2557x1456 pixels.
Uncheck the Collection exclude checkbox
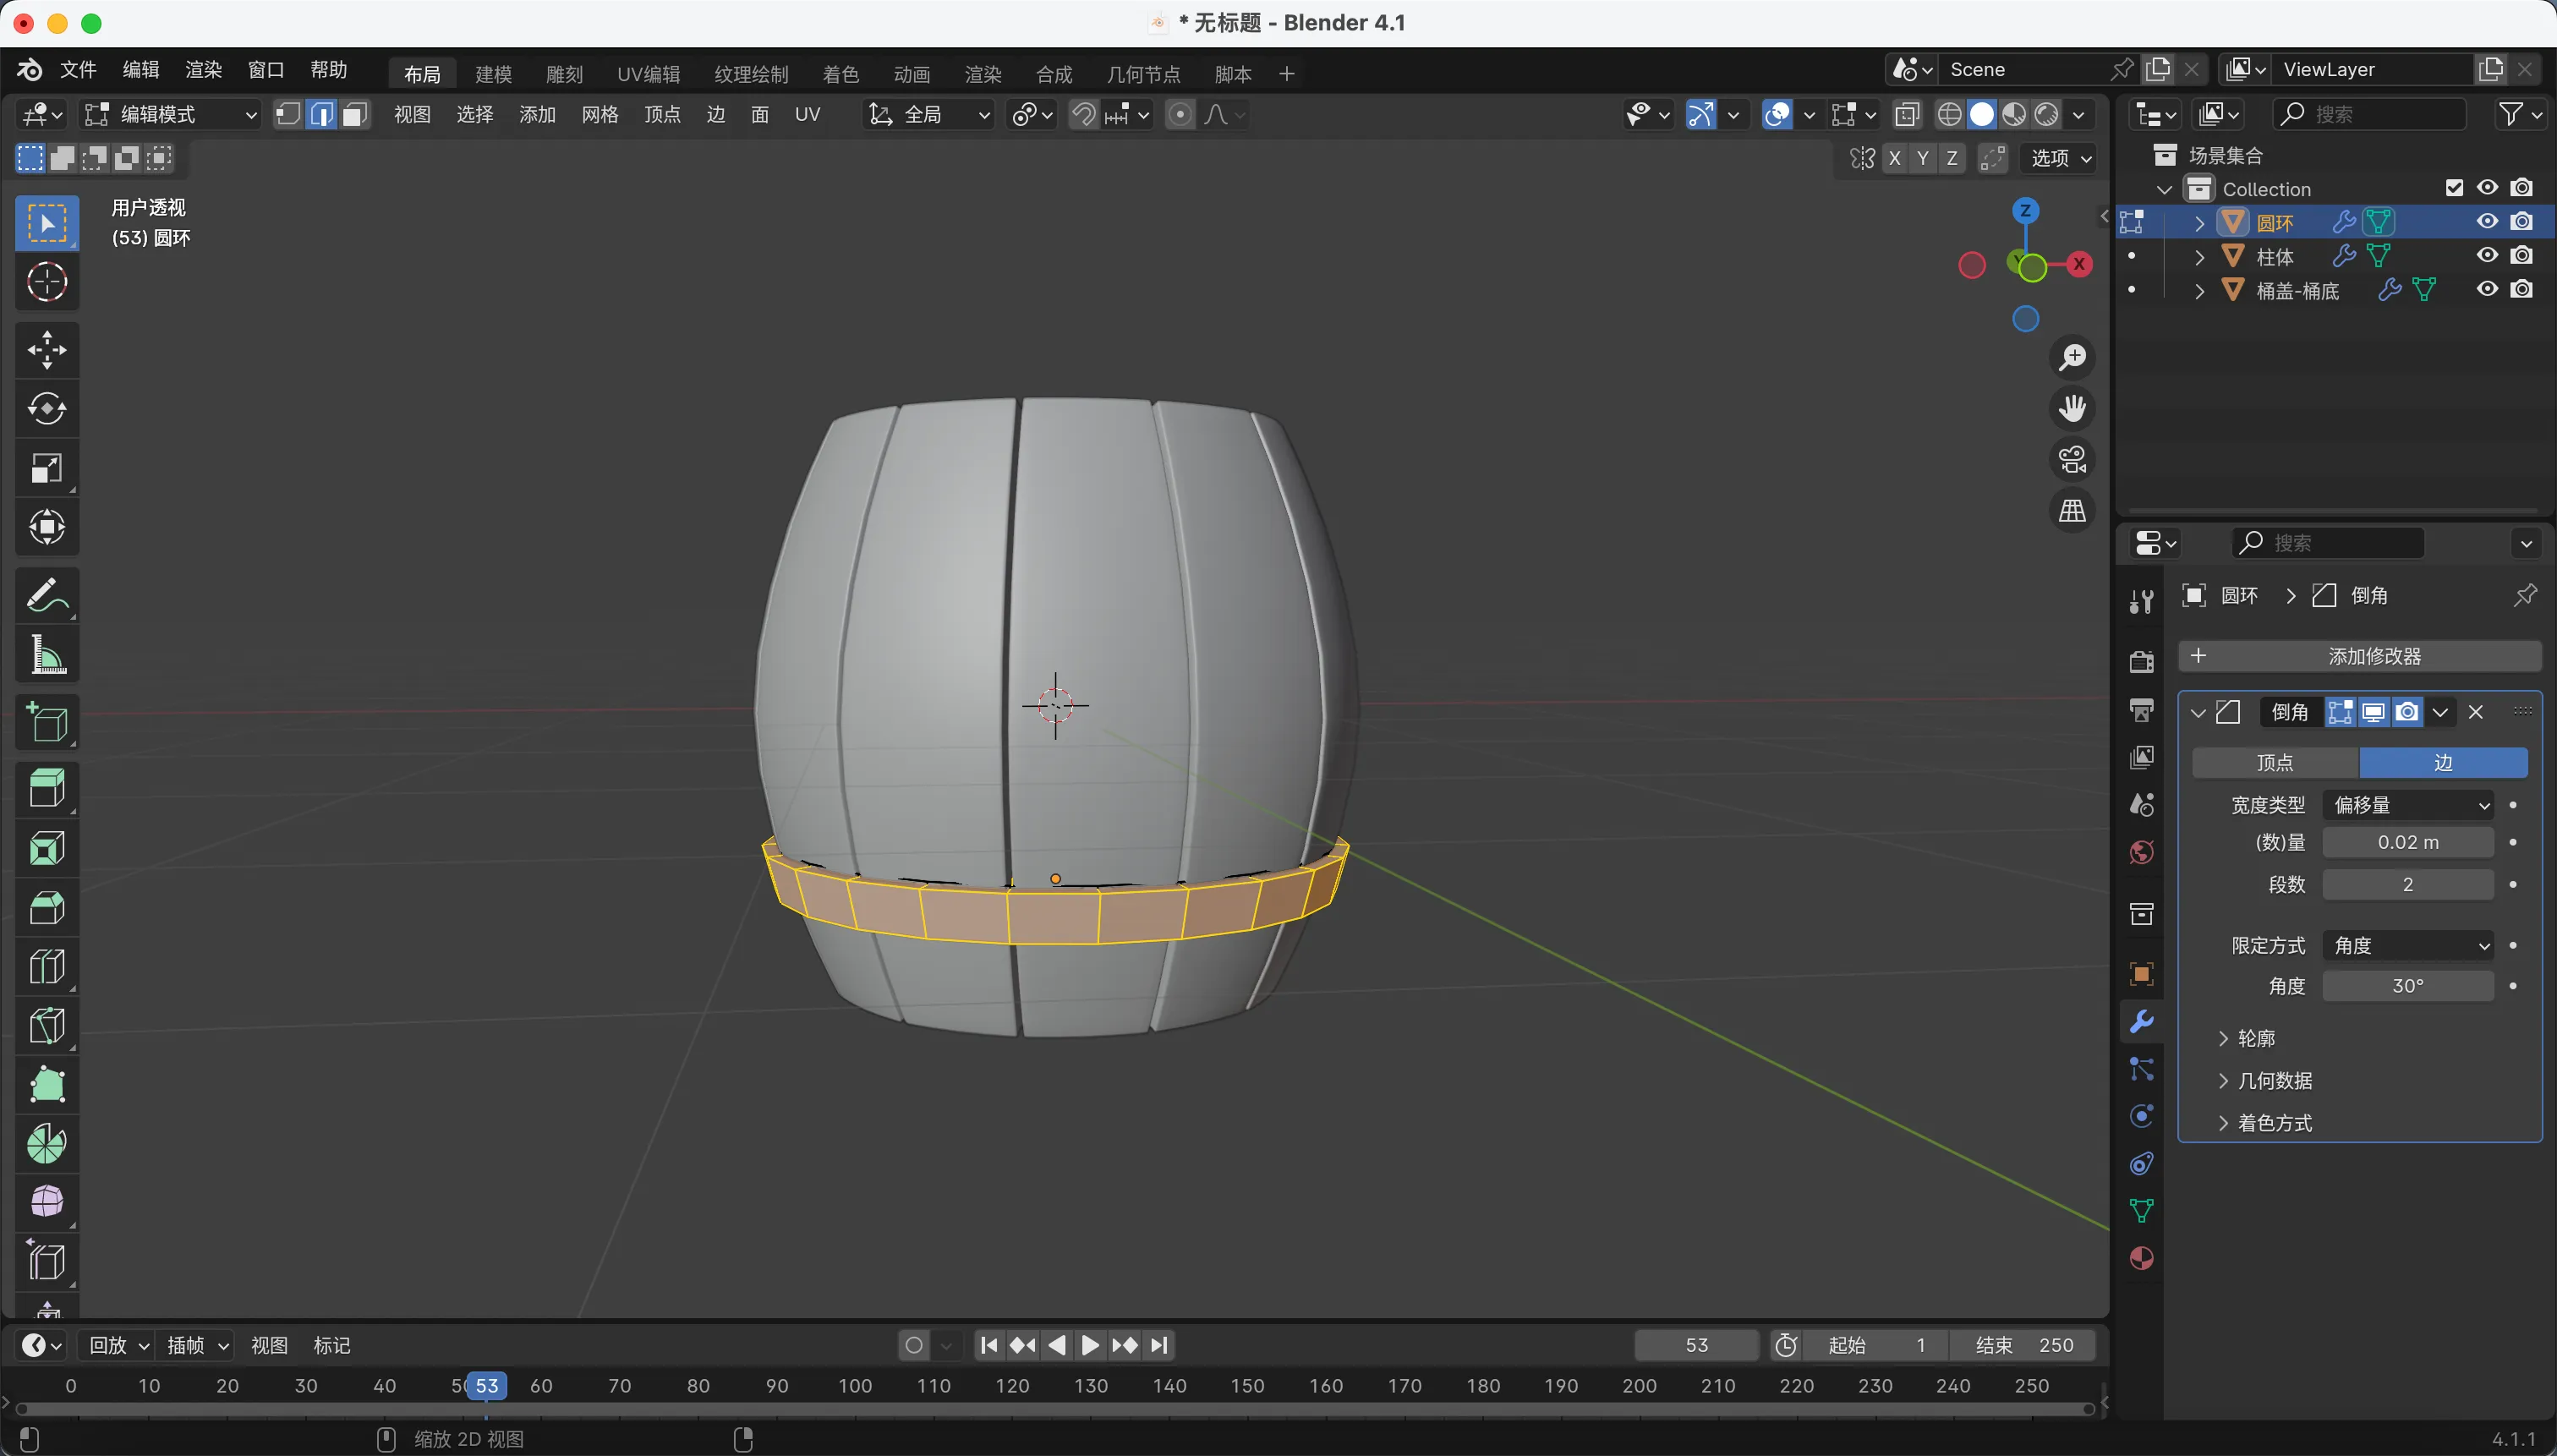[x=2454, y=188]
